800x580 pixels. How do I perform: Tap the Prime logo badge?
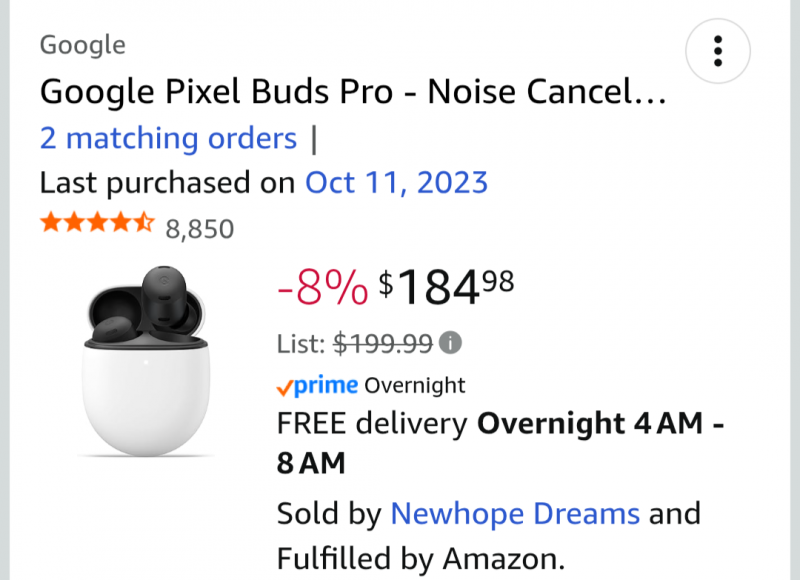click(317, 385)
